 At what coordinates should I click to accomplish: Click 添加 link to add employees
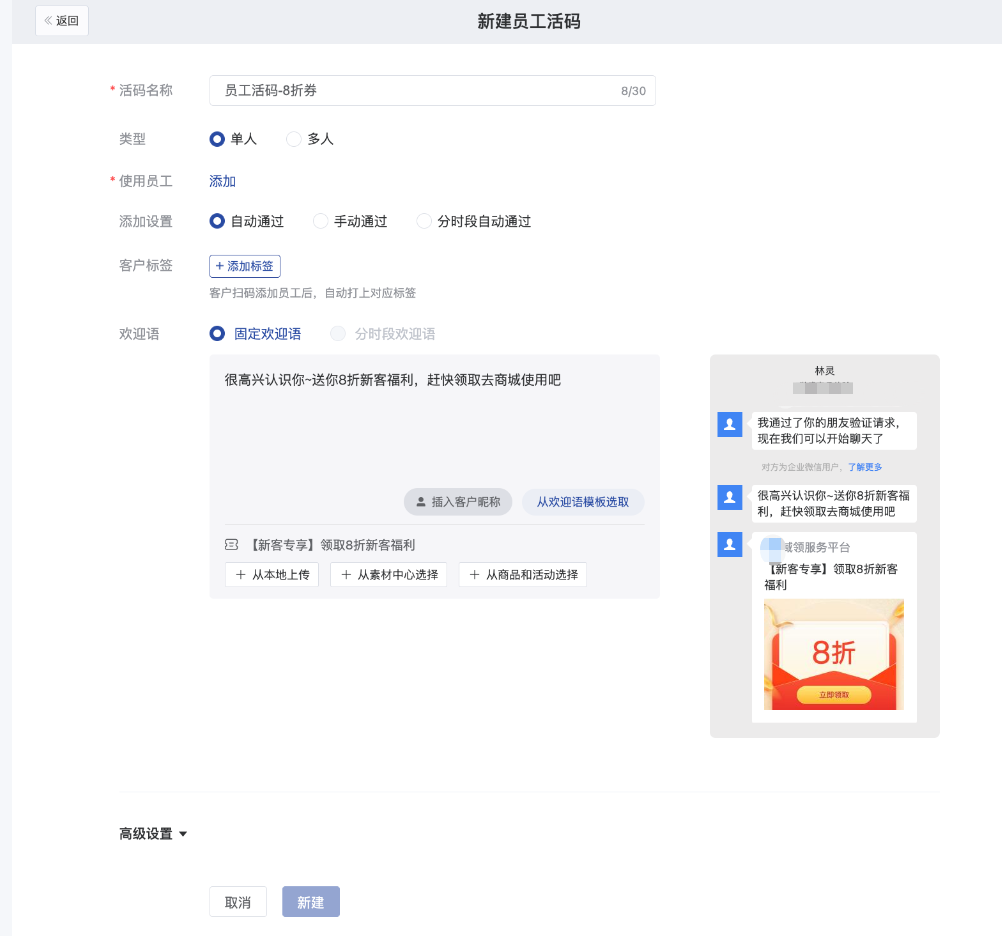(222, 181)
